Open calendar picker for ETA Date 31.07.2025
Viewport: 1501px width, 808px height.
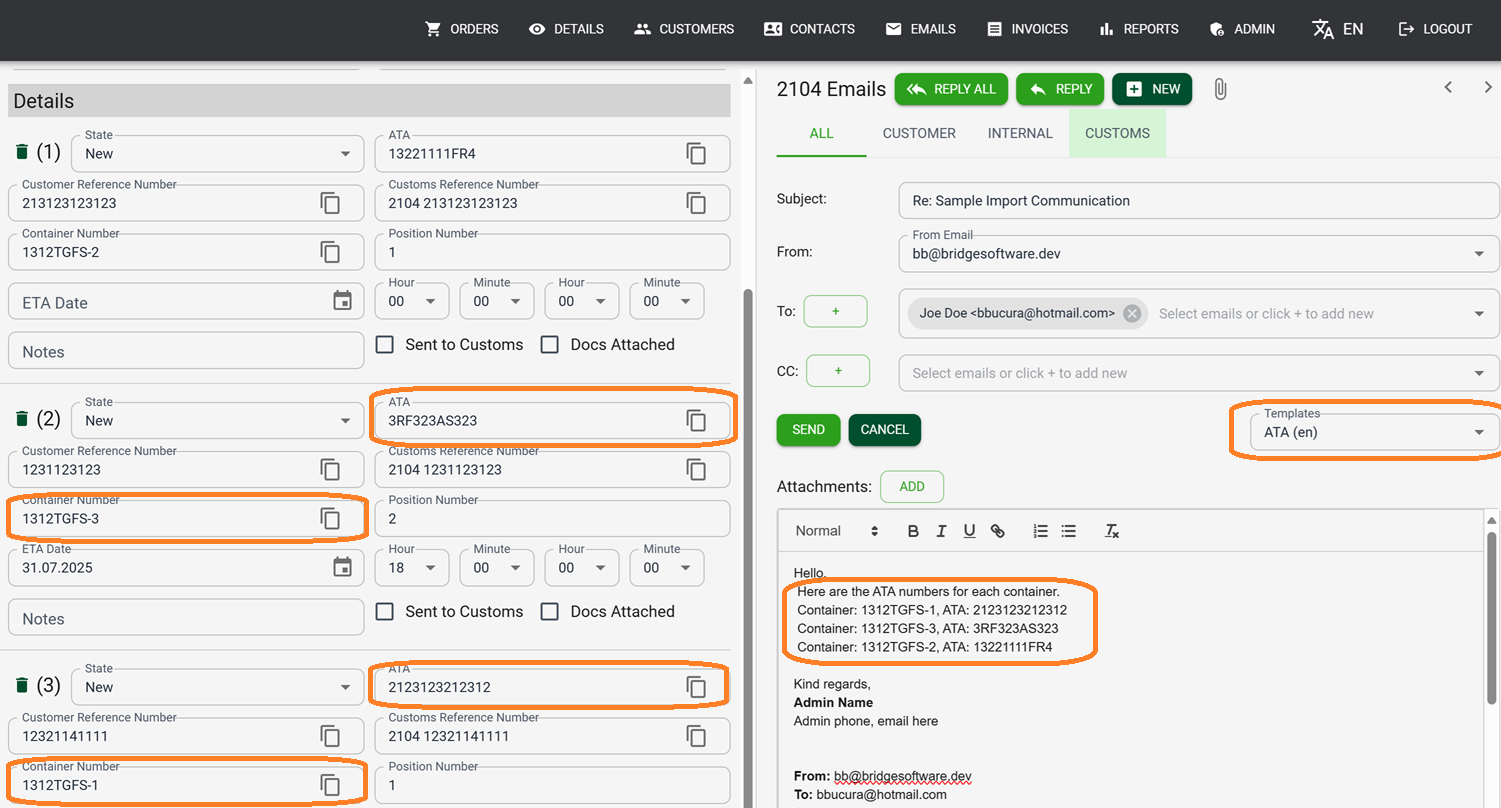click(x=342, y=567)
